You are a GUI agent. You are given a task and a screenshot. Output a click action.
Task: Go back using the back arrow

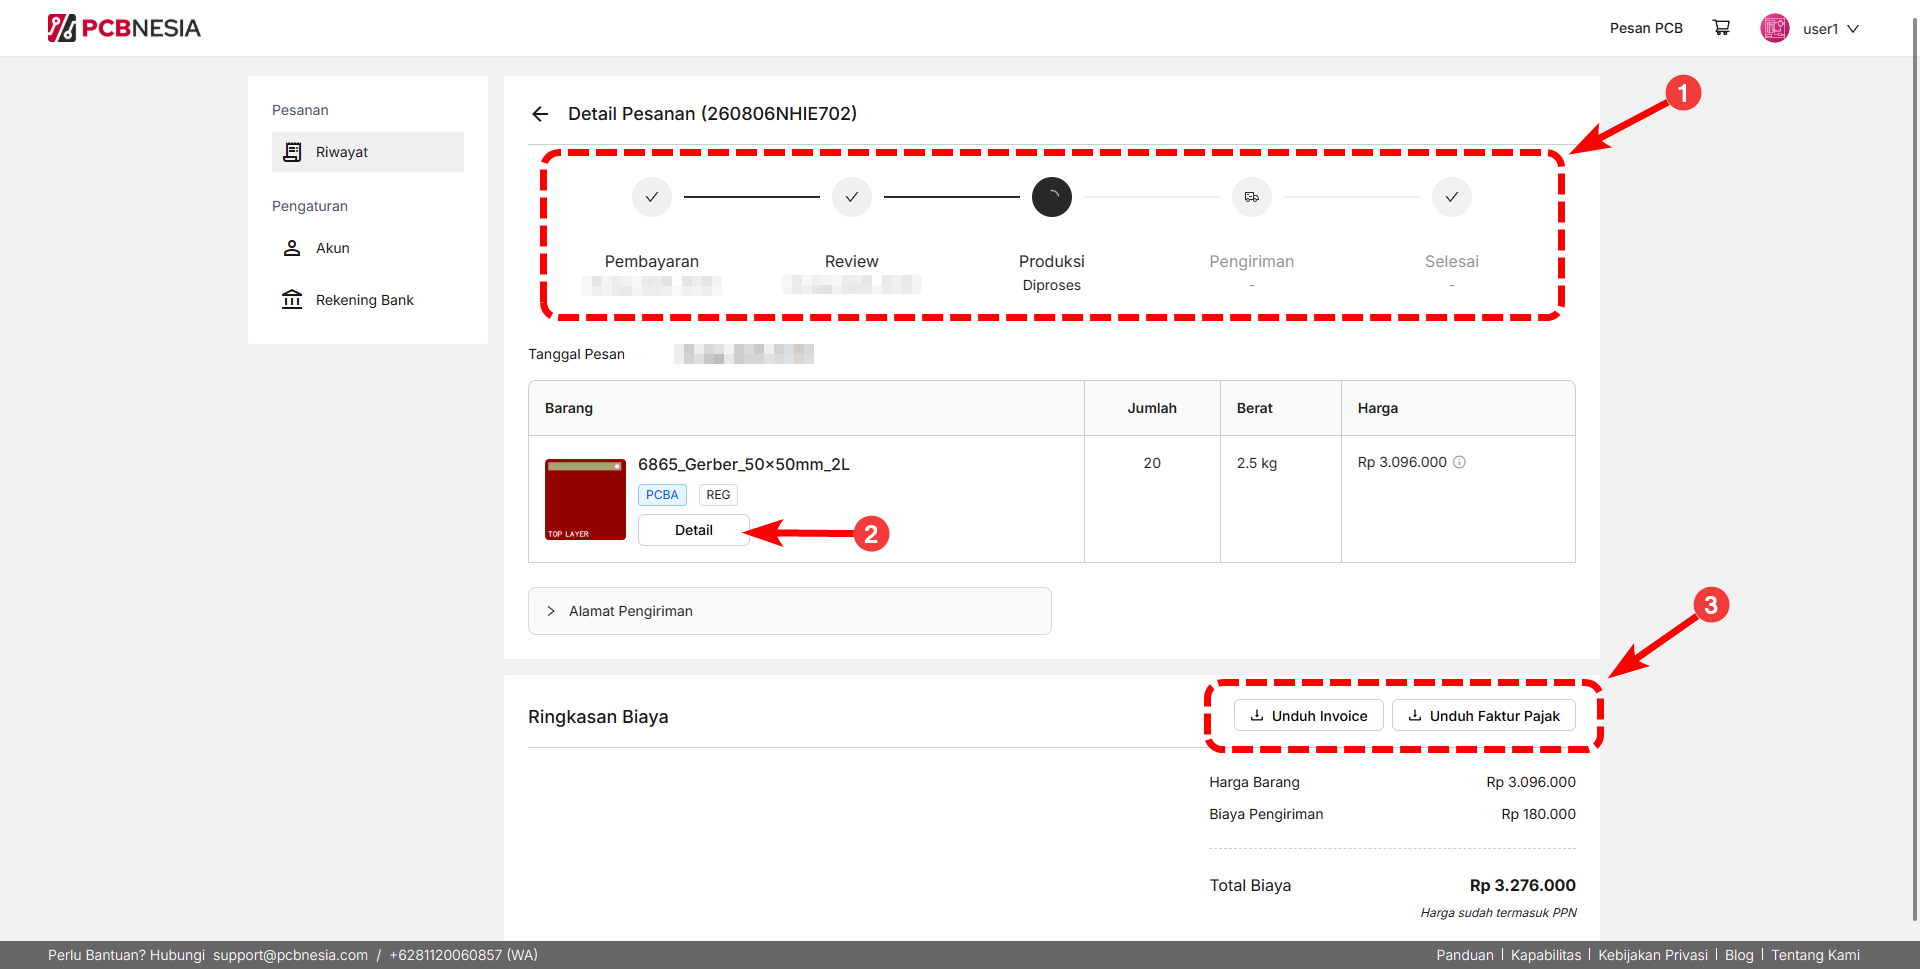click(540, 114)
